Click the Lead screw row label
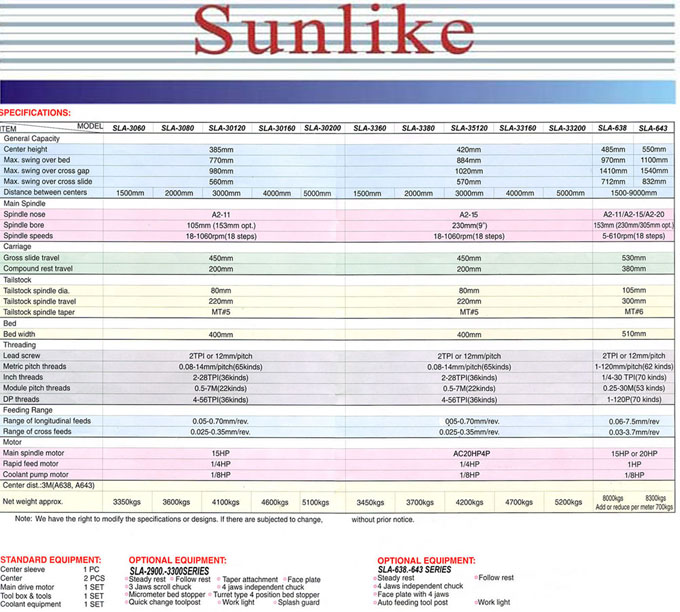680x612 pixels. [x=22, y=356]
